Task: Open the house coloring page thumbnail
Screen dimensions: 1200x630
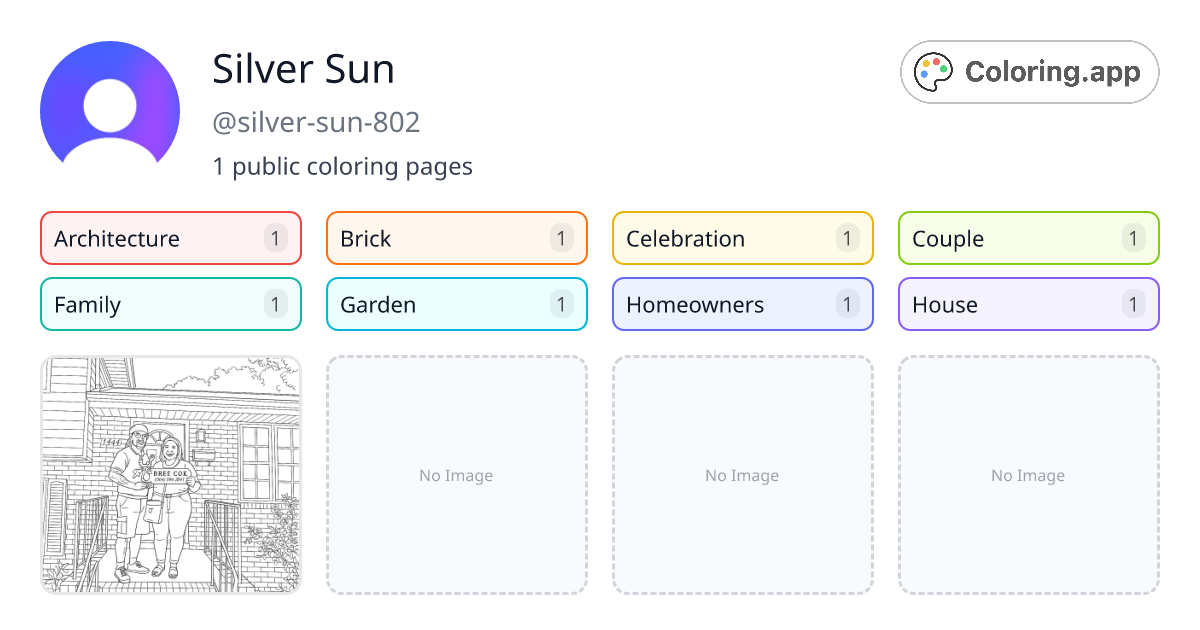Action: coord(170,475)
